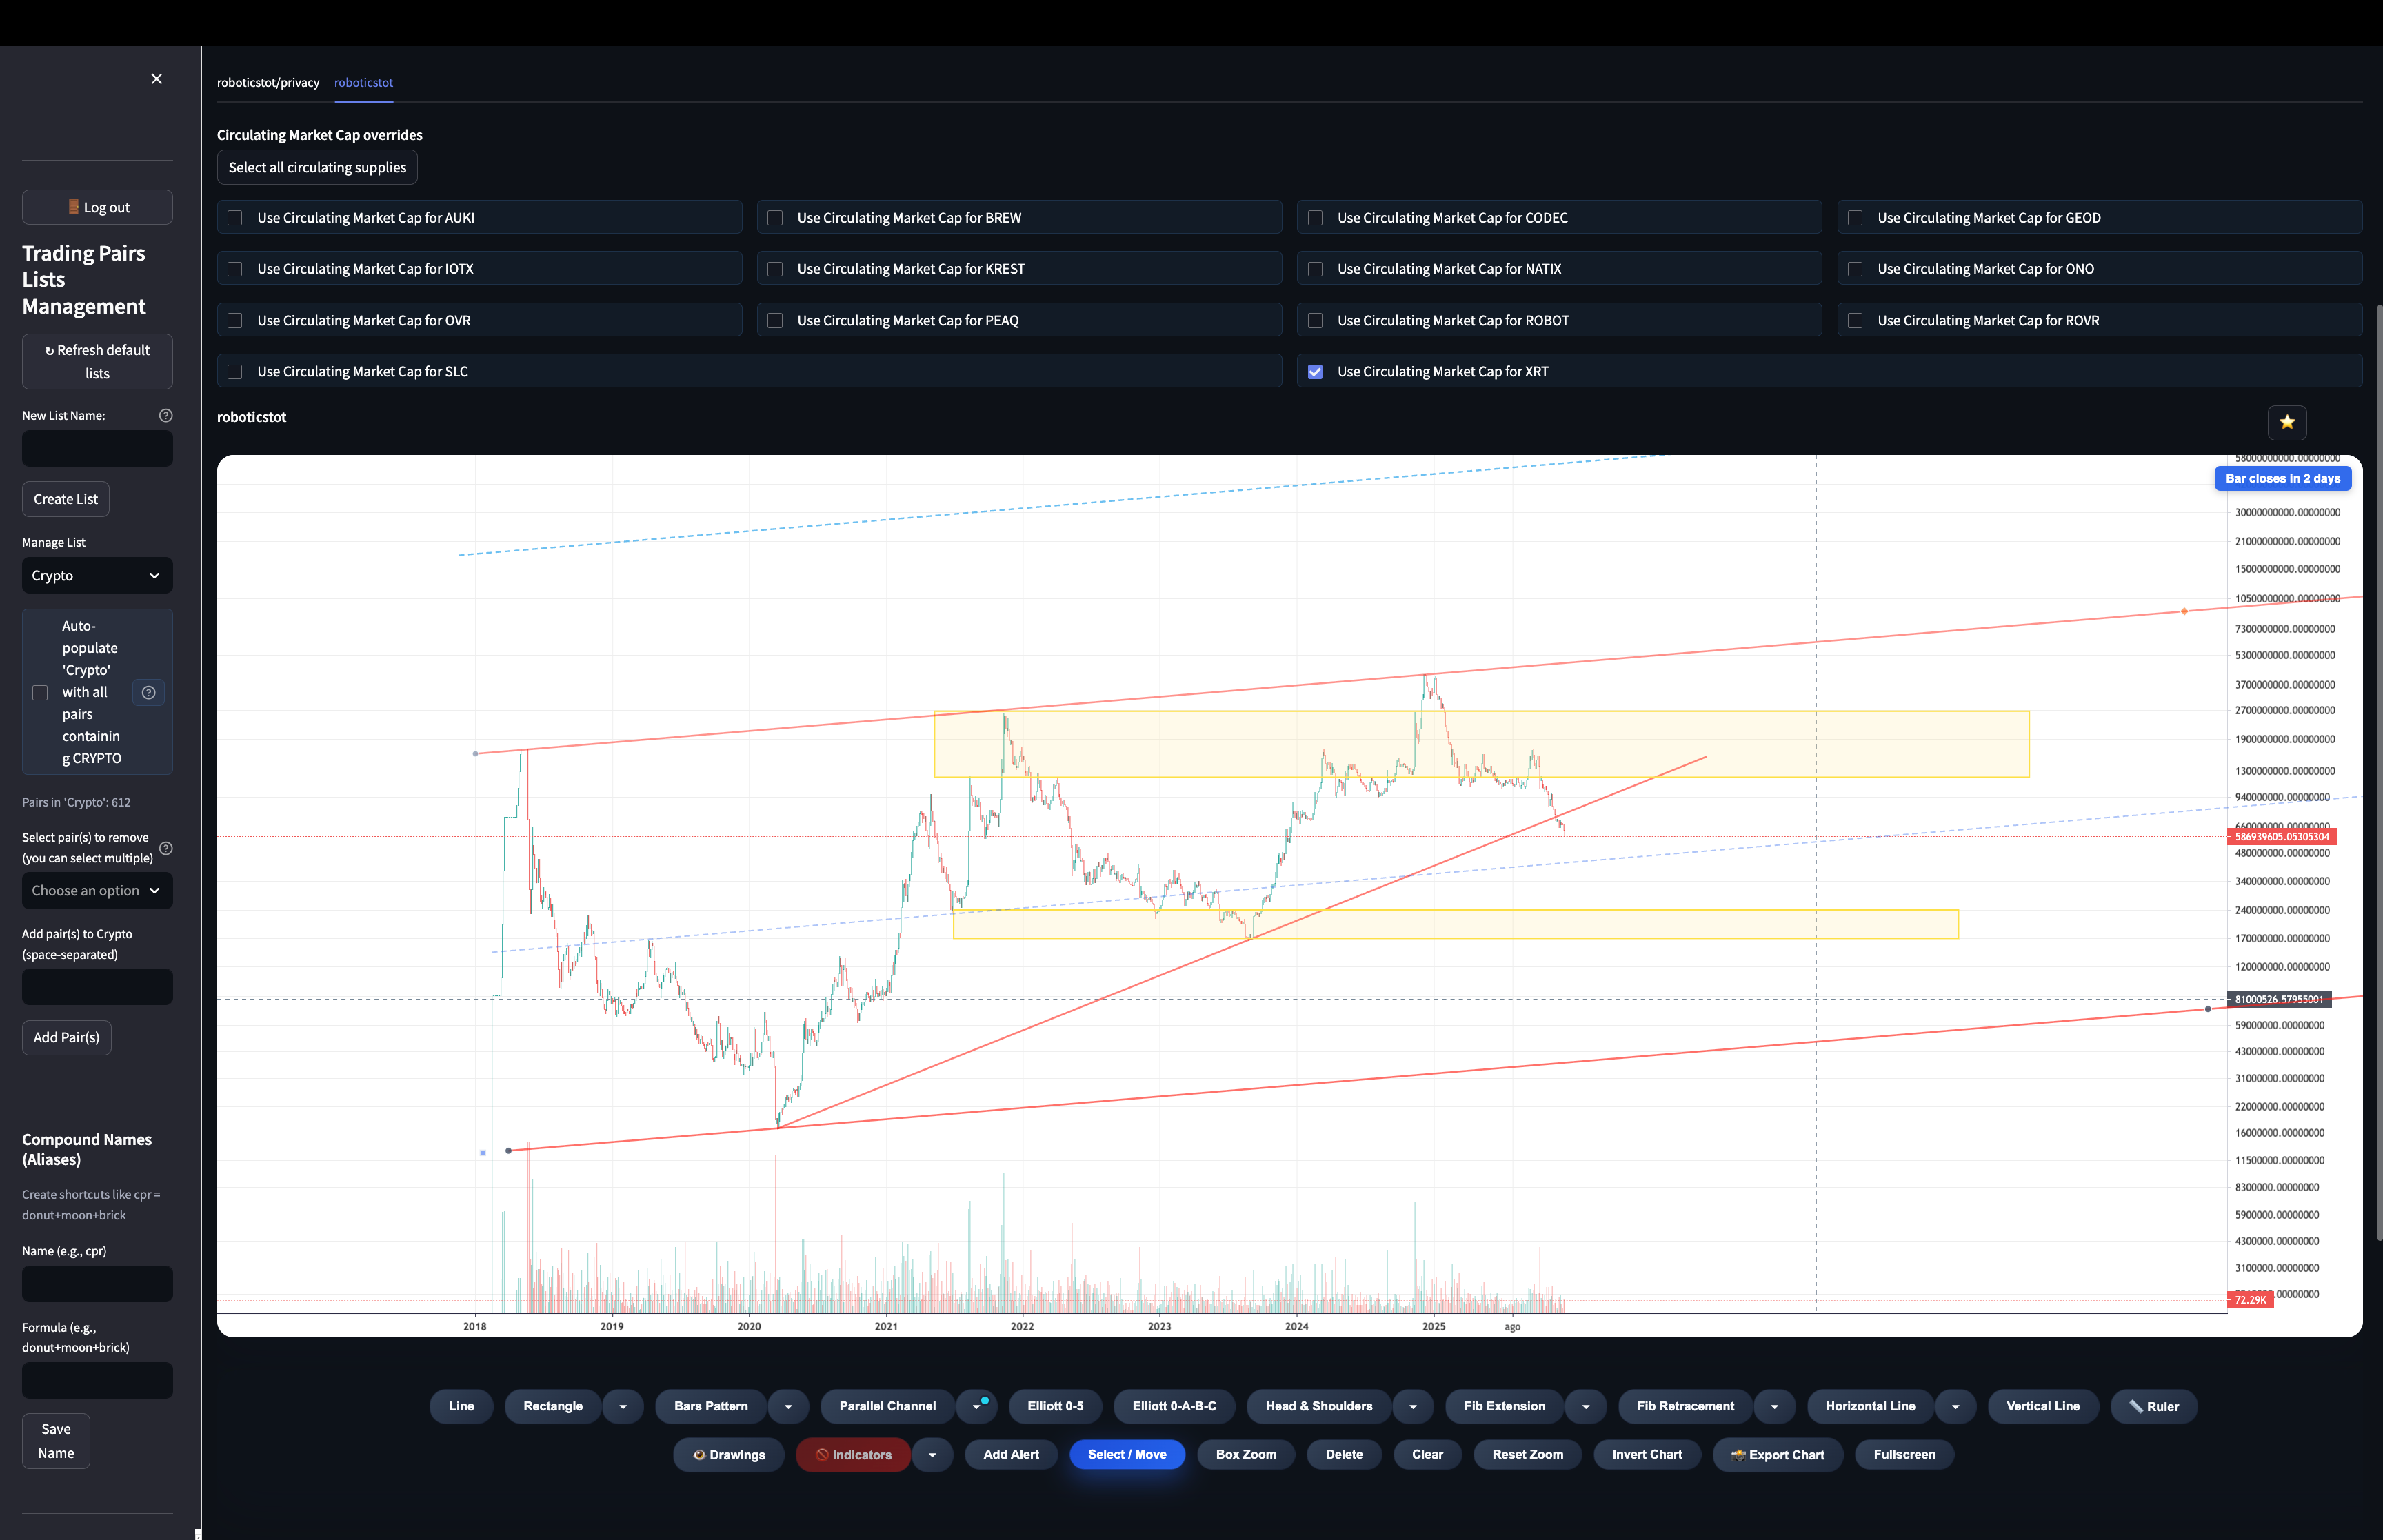Select the Ruler tool
The width and height of the screenshot is (2383, 1540).
2153,1406
